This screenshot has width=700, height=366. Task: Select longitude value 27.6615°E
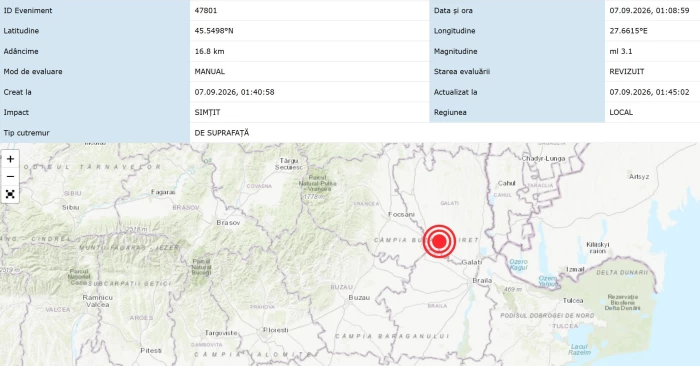pyautogui.click(x=628, y=31)
